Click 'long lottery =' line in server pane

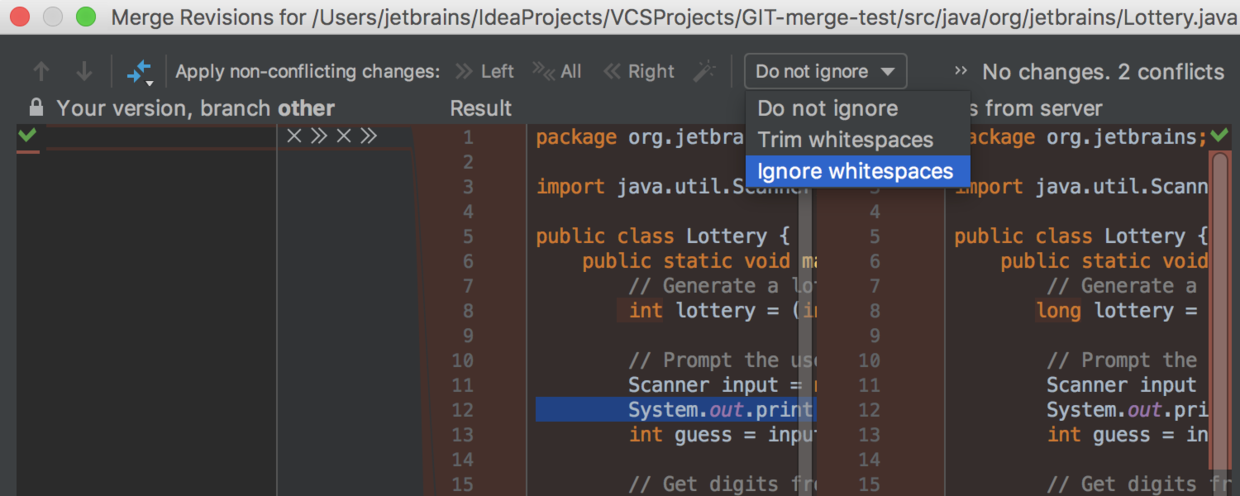click(1119, 310)
